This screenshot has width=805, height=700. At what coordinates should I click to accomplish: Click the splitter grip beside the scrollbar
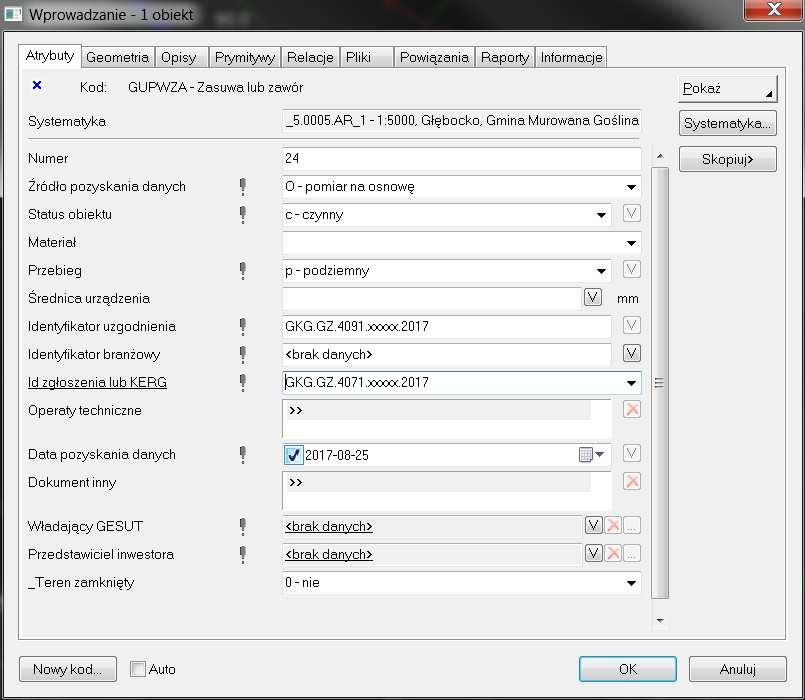click(659, 383)
